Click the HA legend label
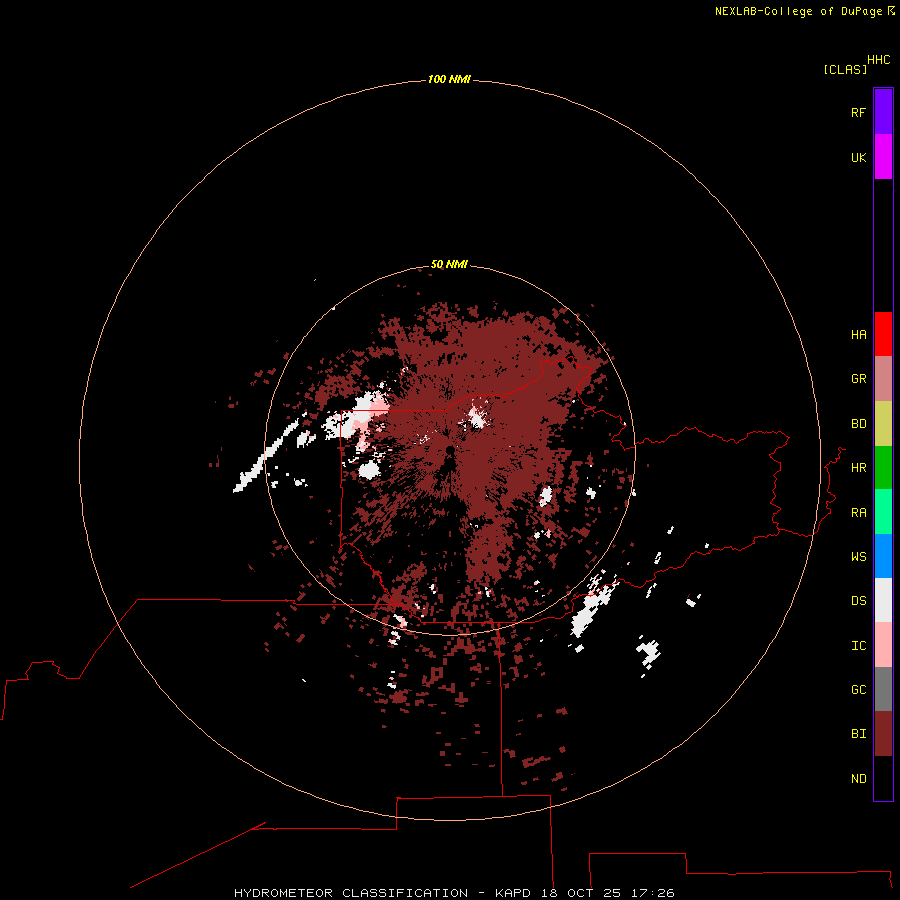 tap(859, 334)
